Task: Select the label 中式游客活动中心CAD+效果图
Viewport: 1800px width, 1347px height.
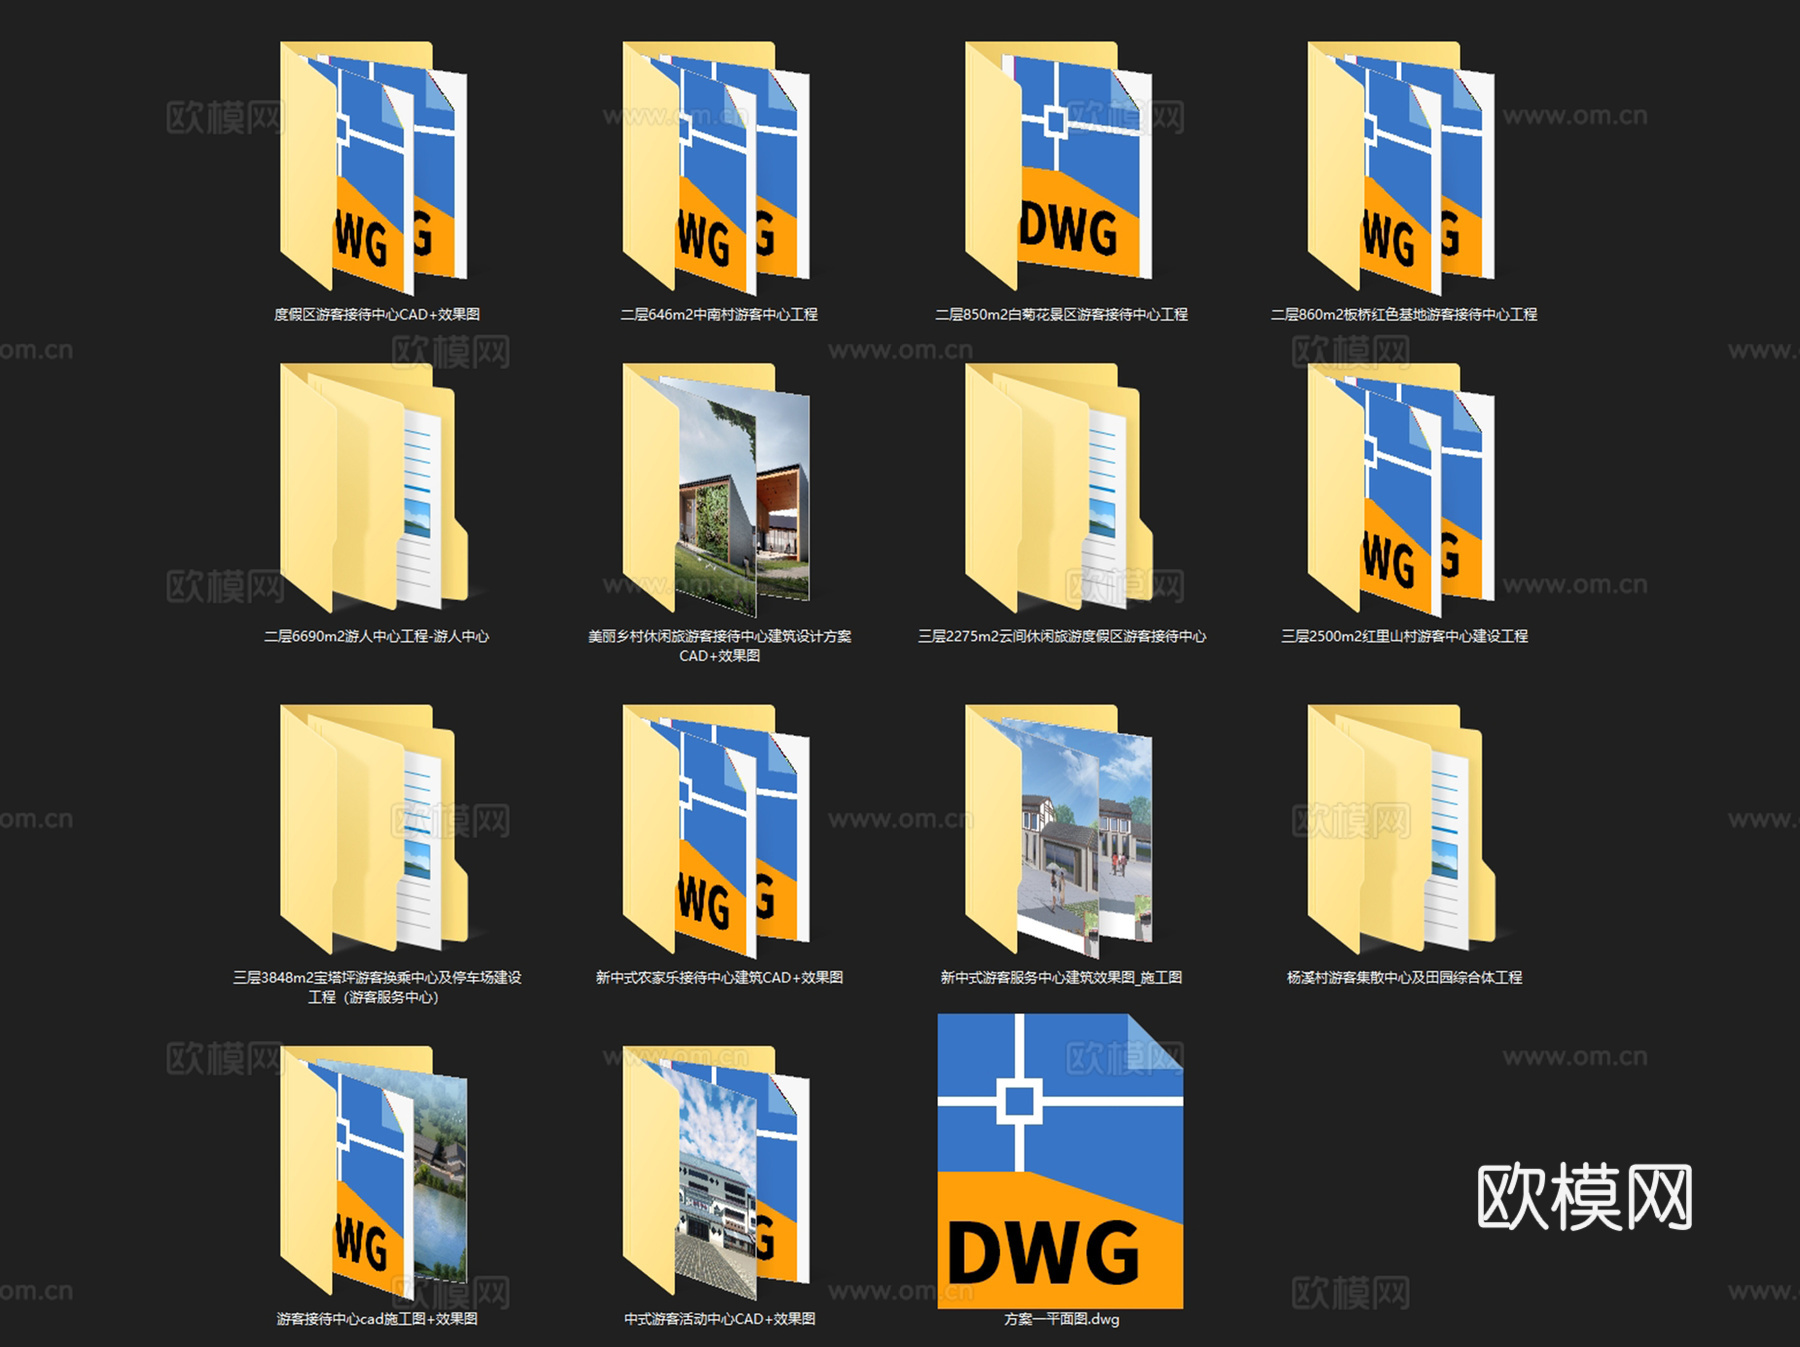Action: coord(719,1319)
